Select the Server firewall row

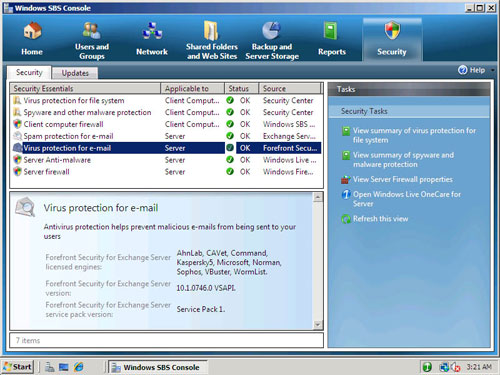[x=167, y=172]
